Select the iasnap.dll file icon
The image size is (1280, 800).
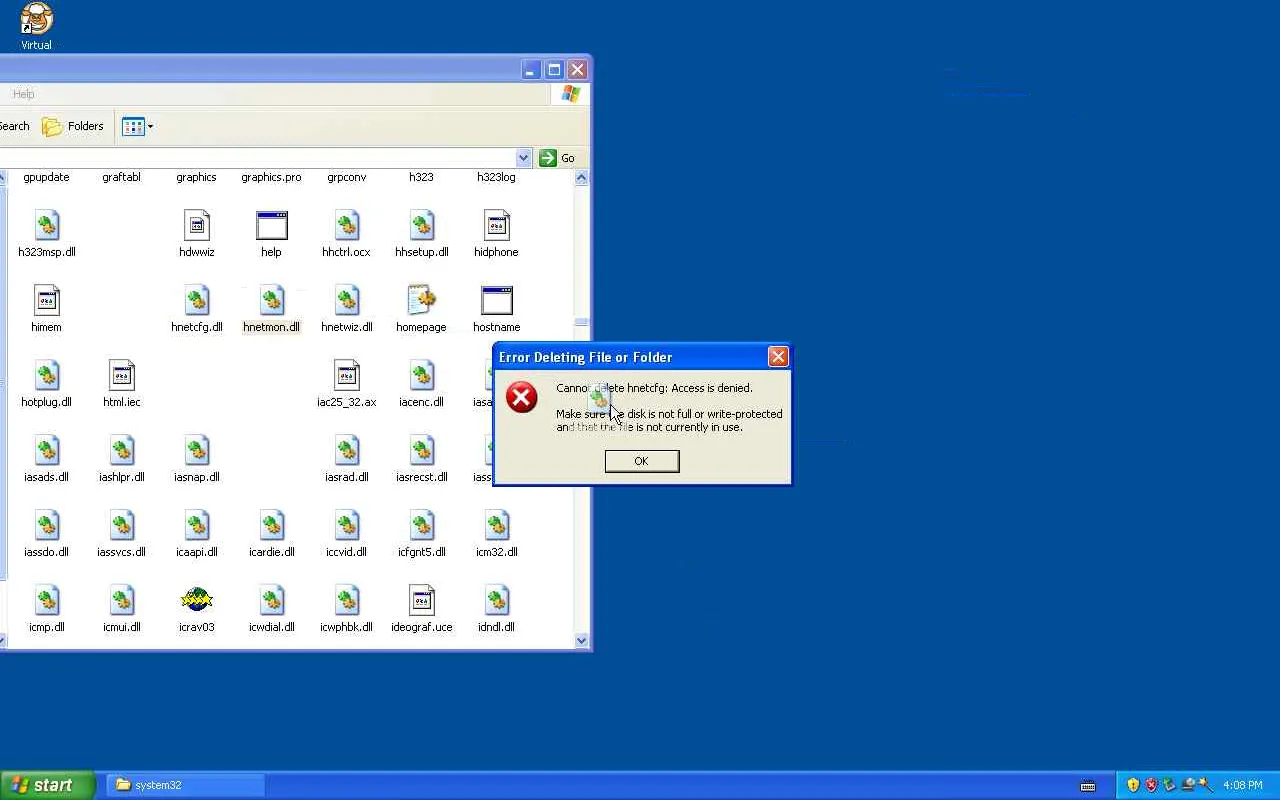197,450
